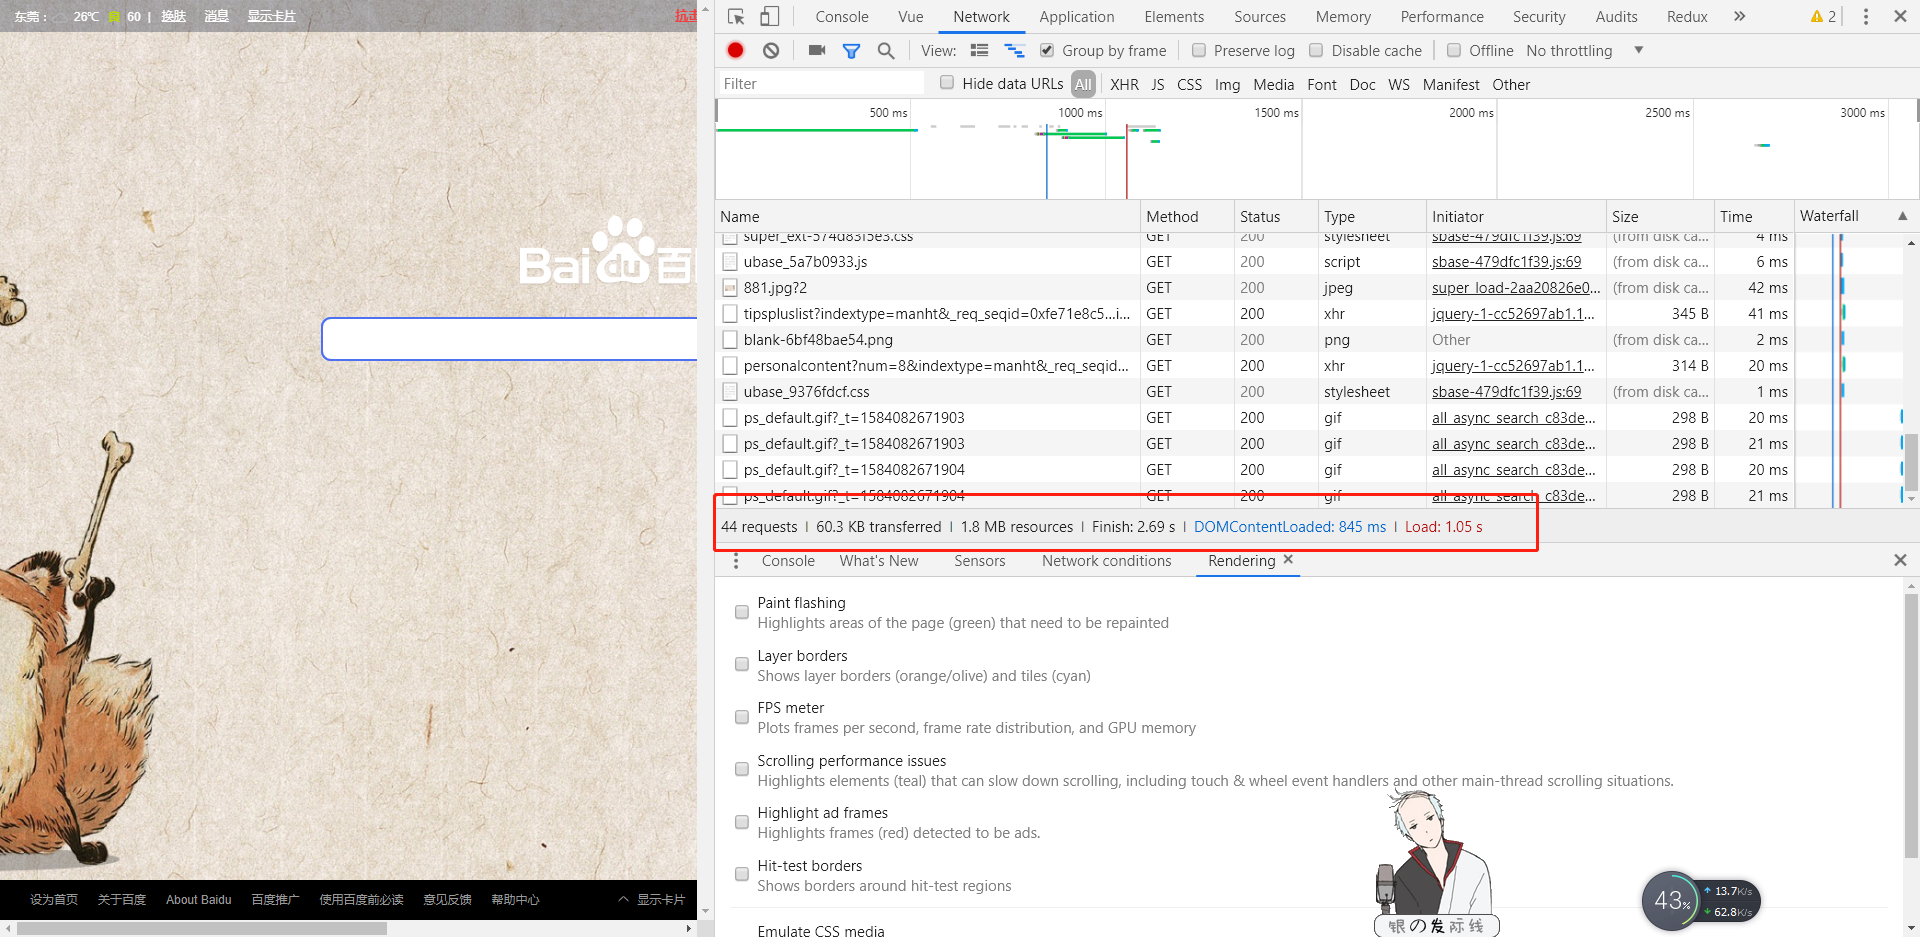Open the sbase-479dfc1f39.js:69 initiator link

pyautogui.click(x=1505, y=261)
